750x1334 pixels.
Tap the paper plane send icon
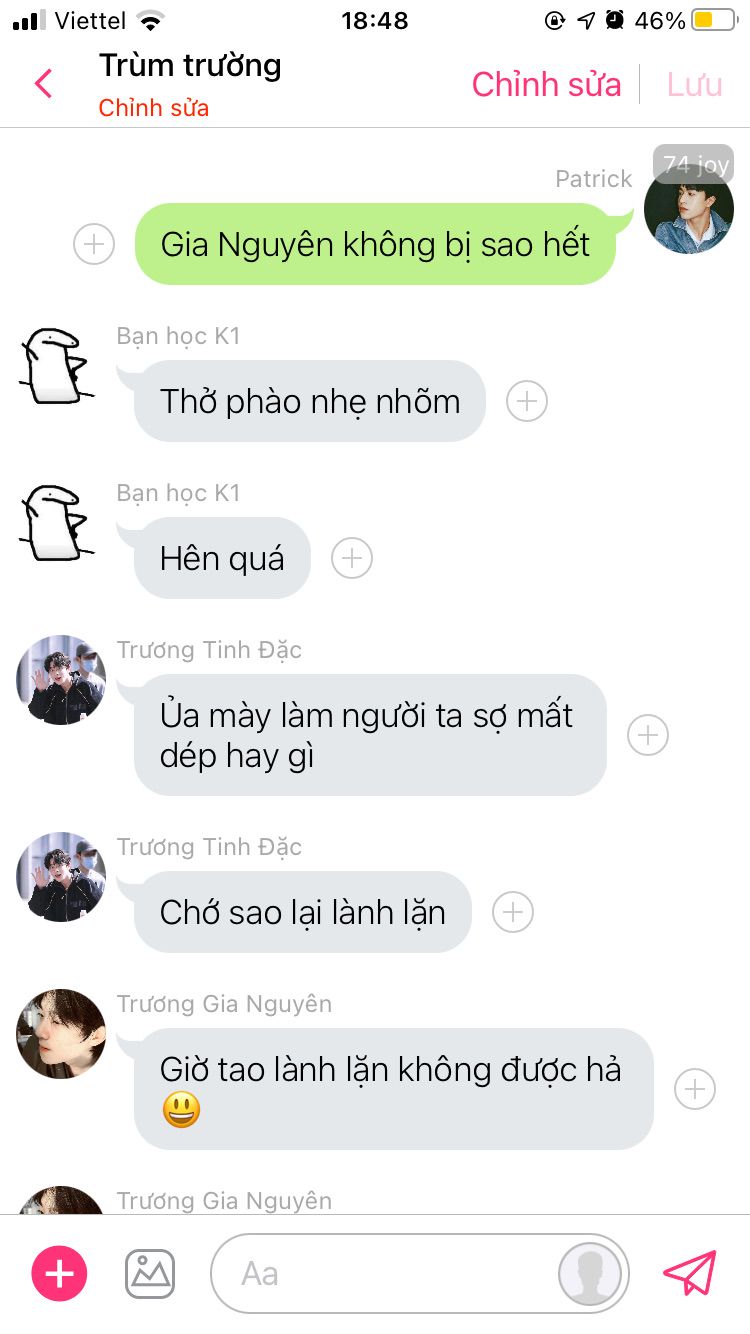point(690,1273)
